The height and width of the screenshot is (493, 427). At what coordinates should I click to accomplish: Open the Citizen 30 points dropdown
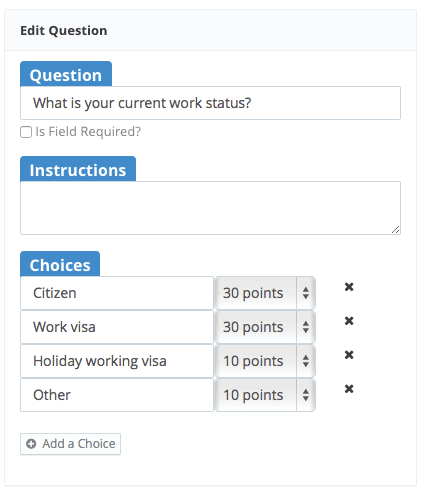click(x=265, y=293)
